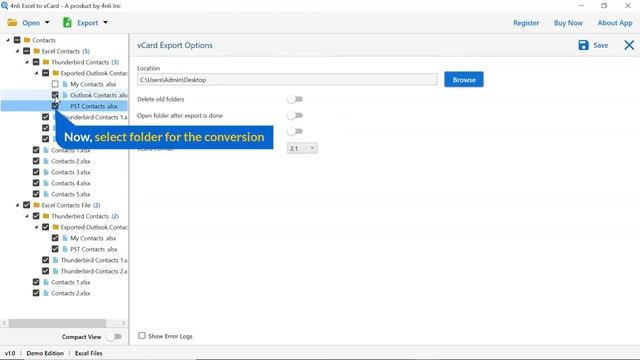The height and width of the screenshot is (360, 640).
Task: Toggle the Thunderbird Contacts (3) checkbox
Action: (x=36, y=62)
